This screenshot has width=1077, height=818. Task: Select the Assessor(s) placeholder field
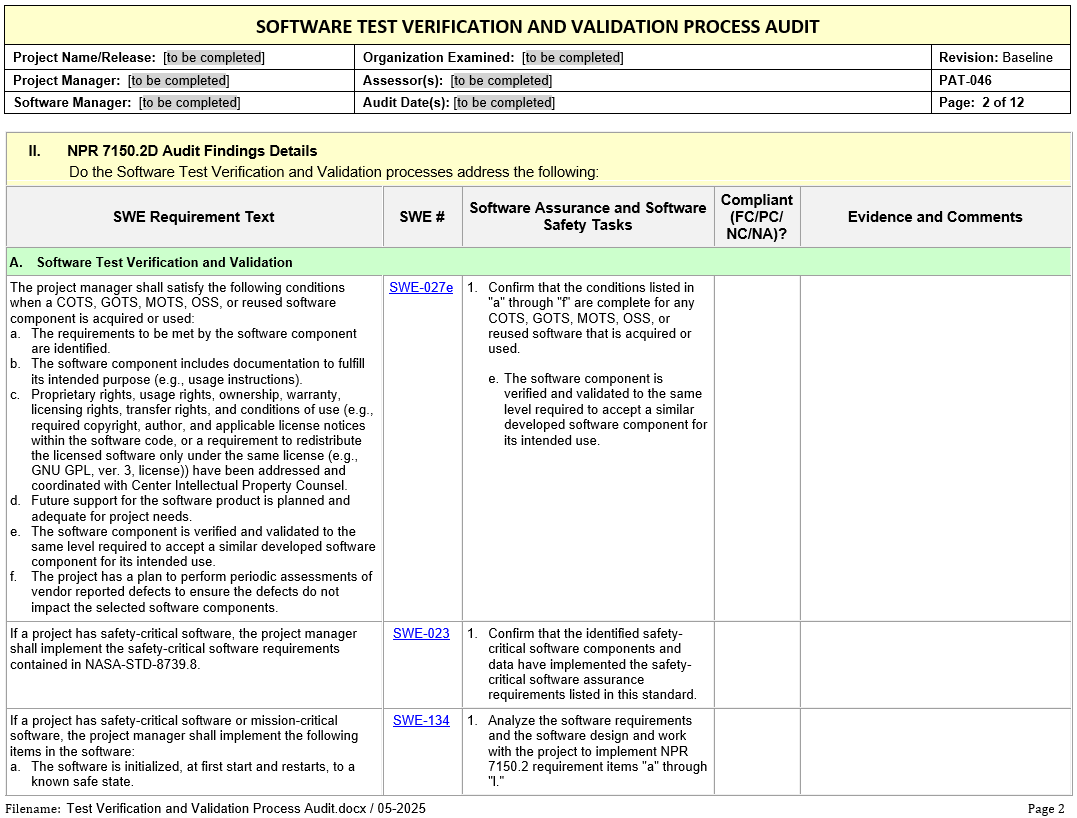click(501, 81)
